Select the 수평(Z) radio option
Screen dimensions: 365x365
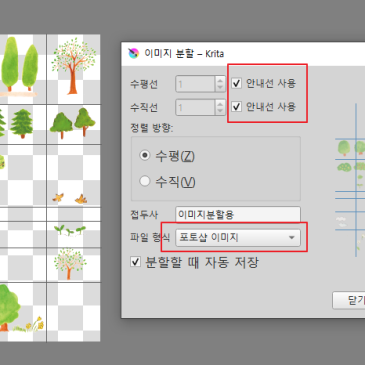145,155
